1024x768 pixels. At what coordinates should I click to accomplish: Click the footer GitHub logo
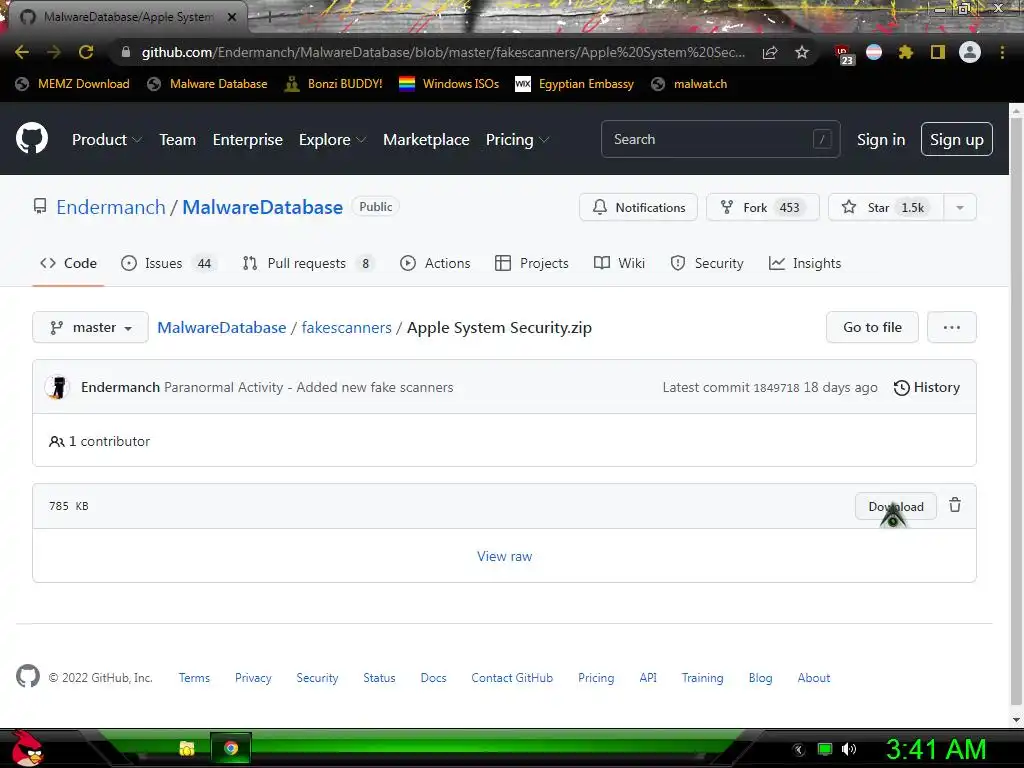click(28, 676)
